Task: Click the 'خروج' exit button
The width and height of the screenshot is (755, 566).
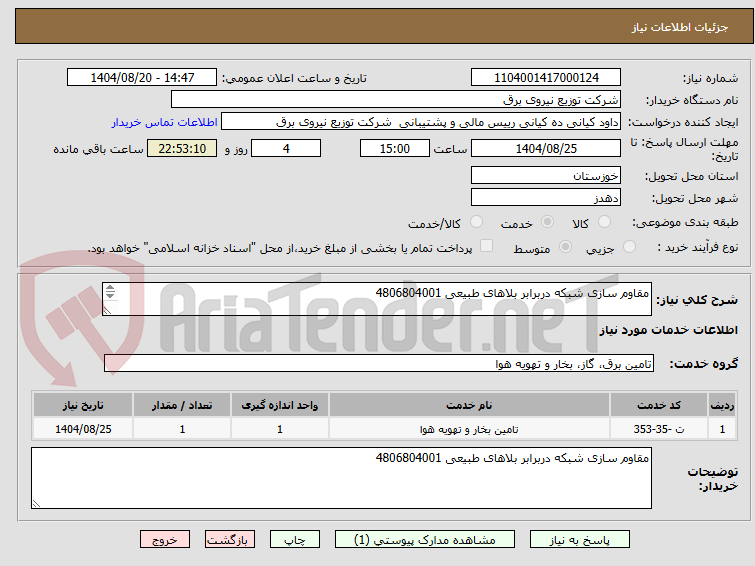Action: (165, 540)
